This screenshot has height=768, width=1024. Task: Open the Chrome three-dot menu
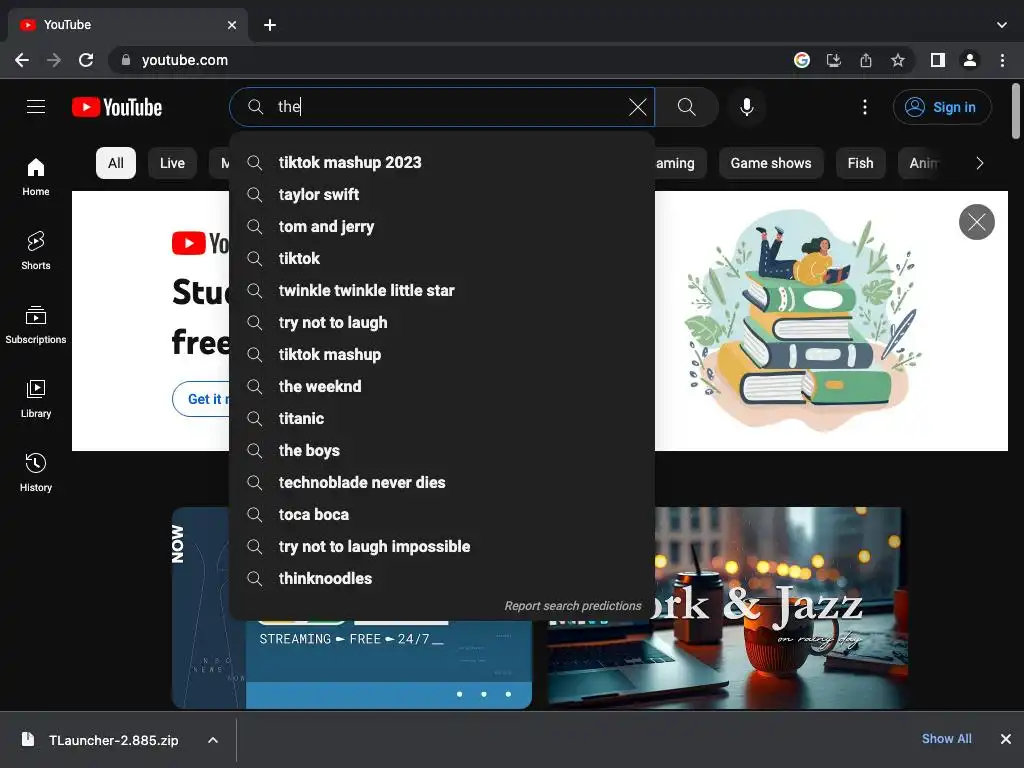tap(1002, 60)
